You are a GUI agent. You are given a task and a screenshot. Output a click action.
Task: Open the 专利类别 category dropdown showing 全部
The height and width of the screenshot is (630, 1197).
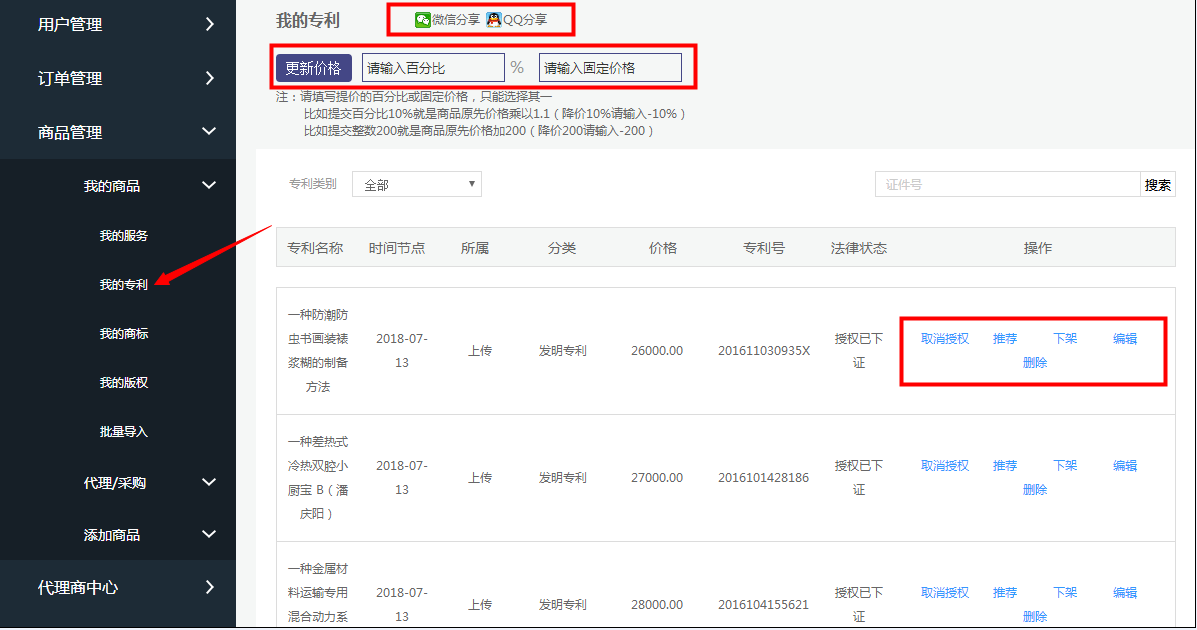(416, 184)
